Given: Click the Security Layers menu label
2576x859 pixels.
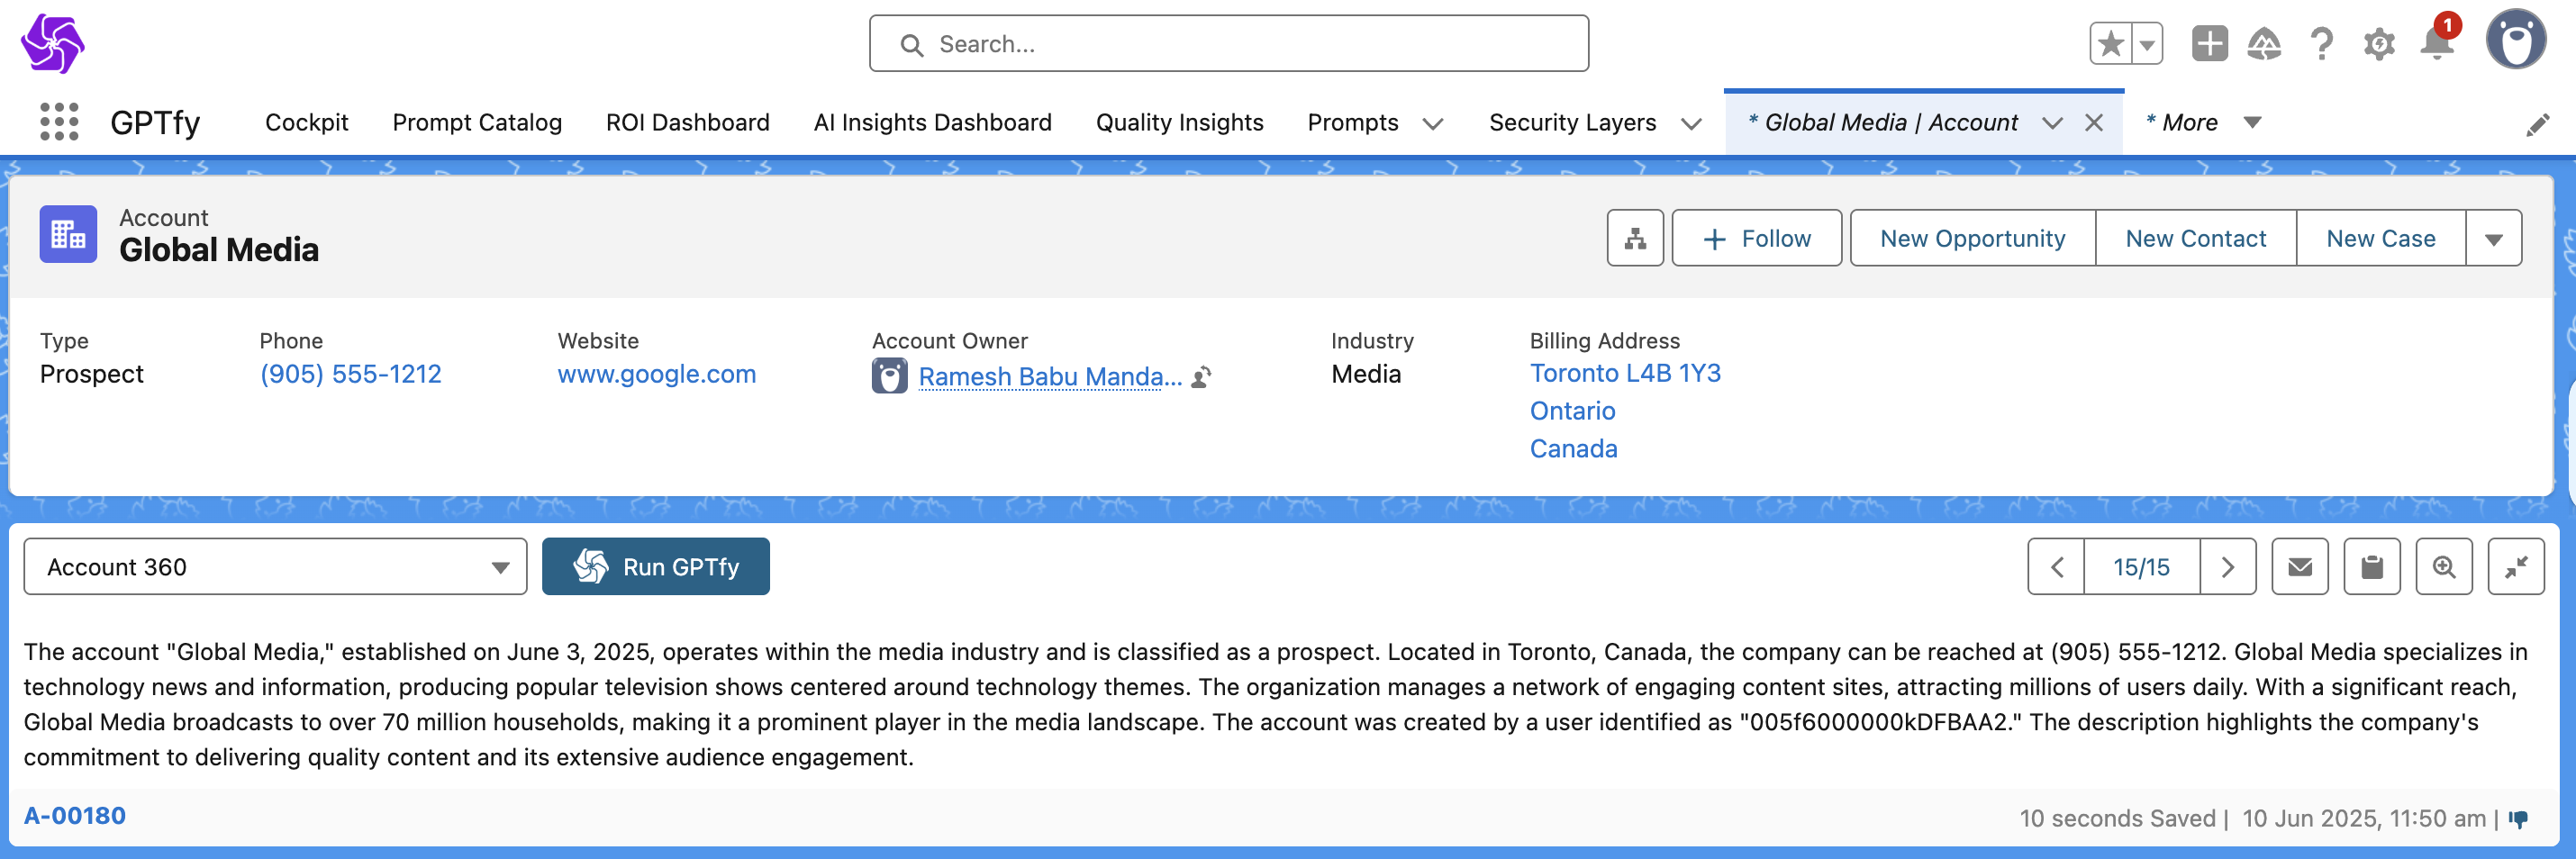Looking at the screenshot, I should click(1572, 122).
